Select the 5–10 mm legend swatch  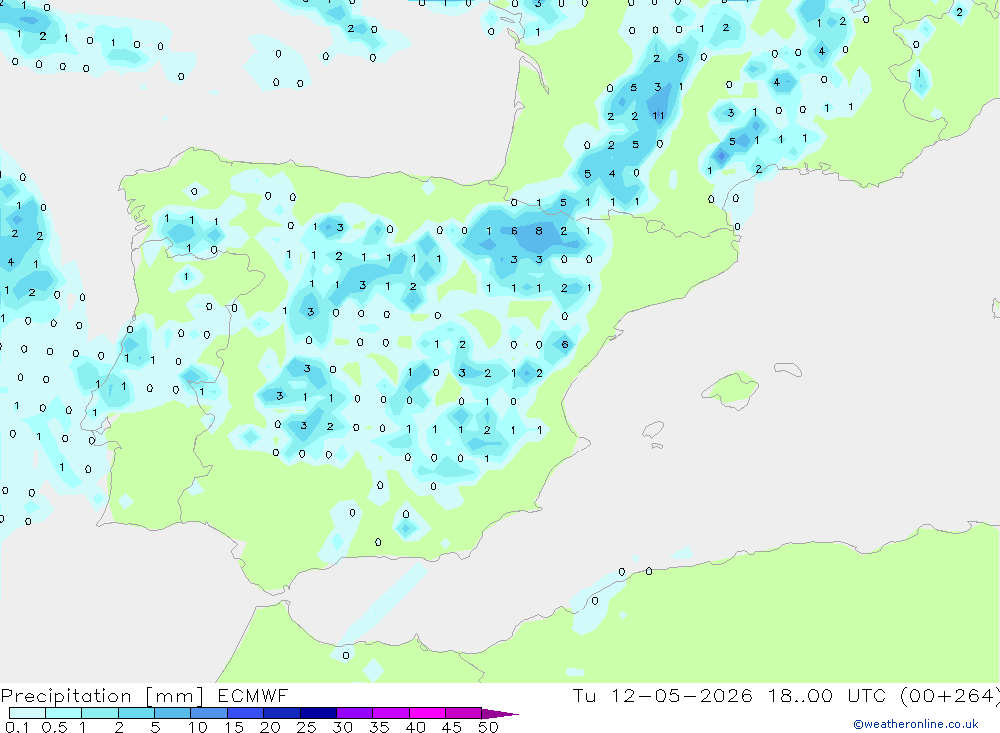click(172, 713)
